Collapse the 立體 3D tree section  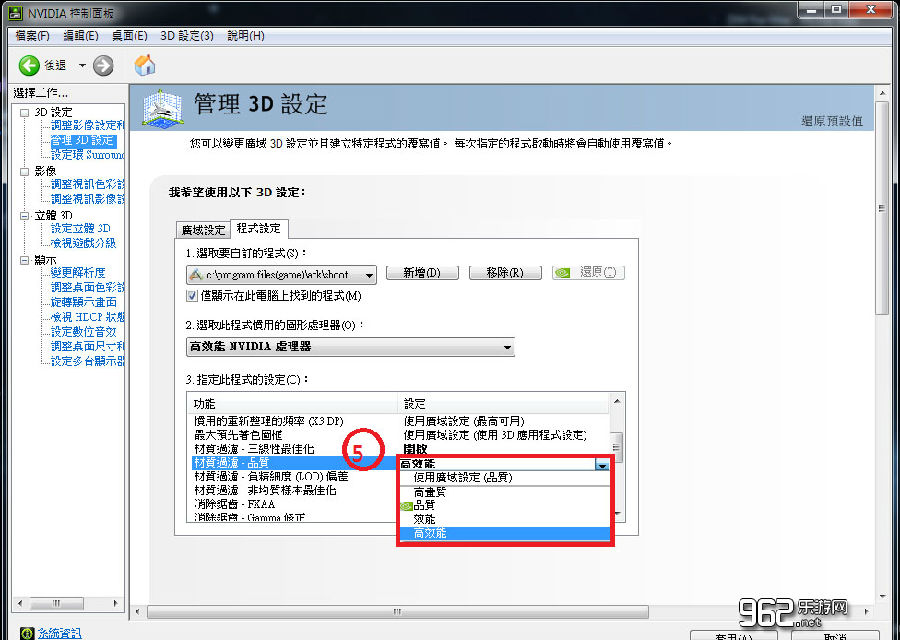(26, 215)
